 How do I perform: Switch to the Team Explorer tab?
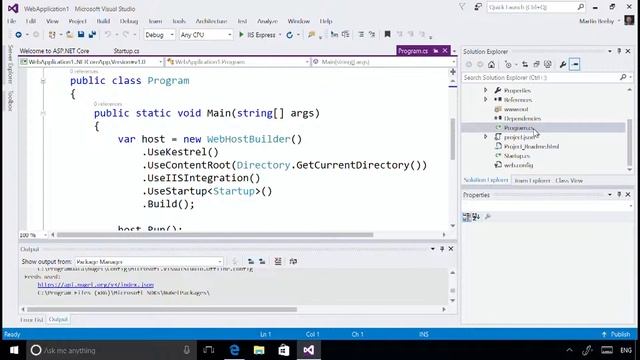pos(532,180)
